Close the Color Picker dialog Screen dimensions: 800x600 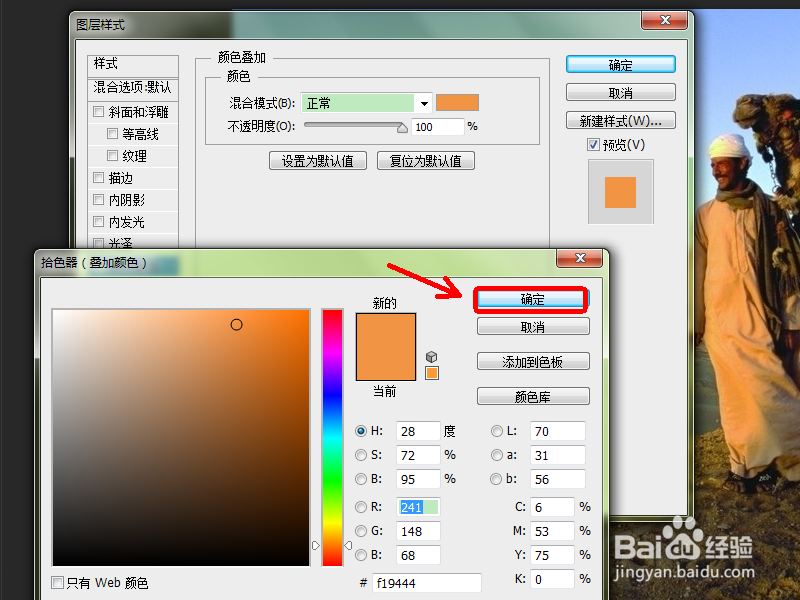pos(580,258)
